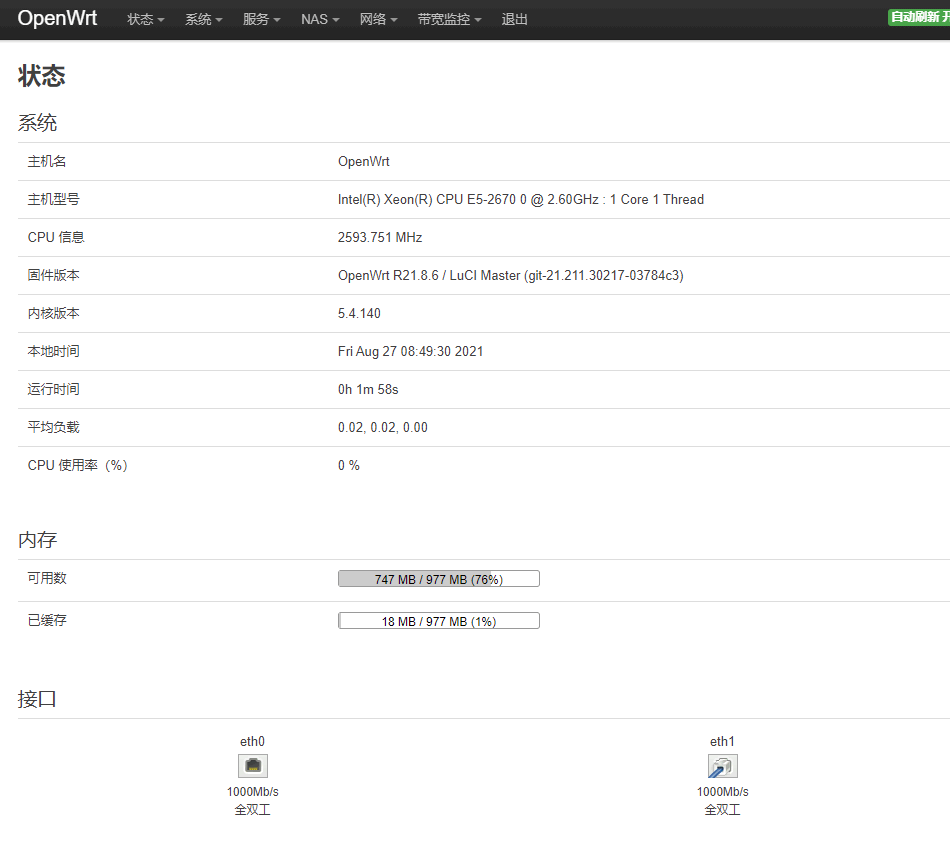This screenshot has height=841, width=950.
Task: Click the CPU 使用率 (%) label
Action: pos(78,465)
